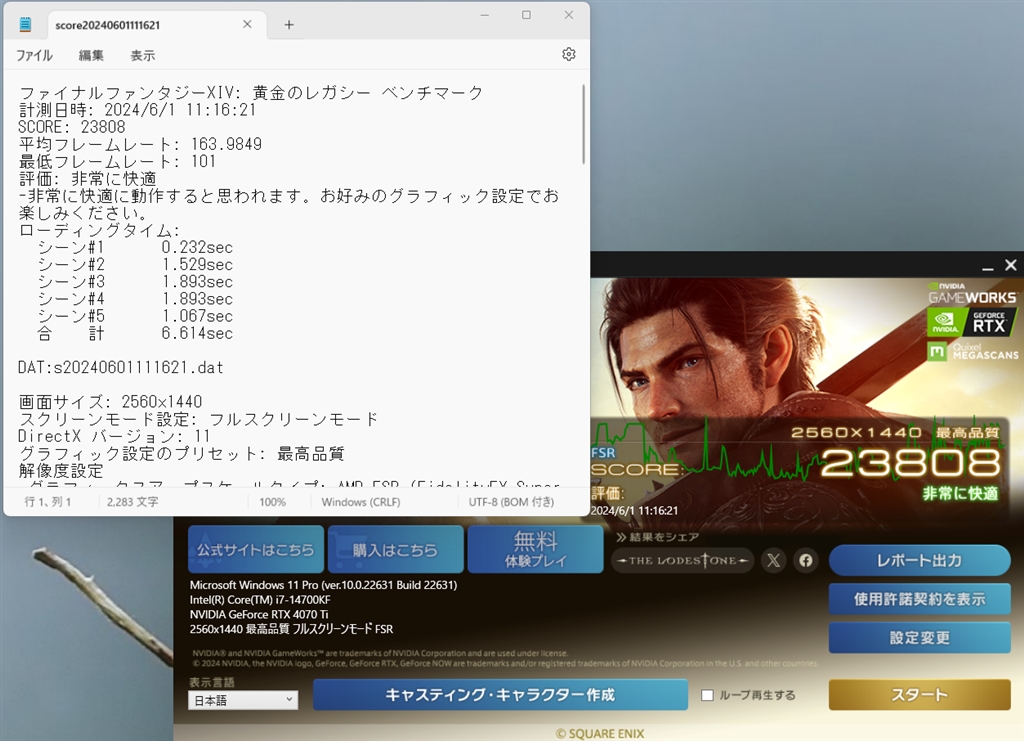This screenshot has width=1024, height=741.
Task: Click the NVIDIA GameWorks logo
Action: pyautogui.click(x=972, y=294)
